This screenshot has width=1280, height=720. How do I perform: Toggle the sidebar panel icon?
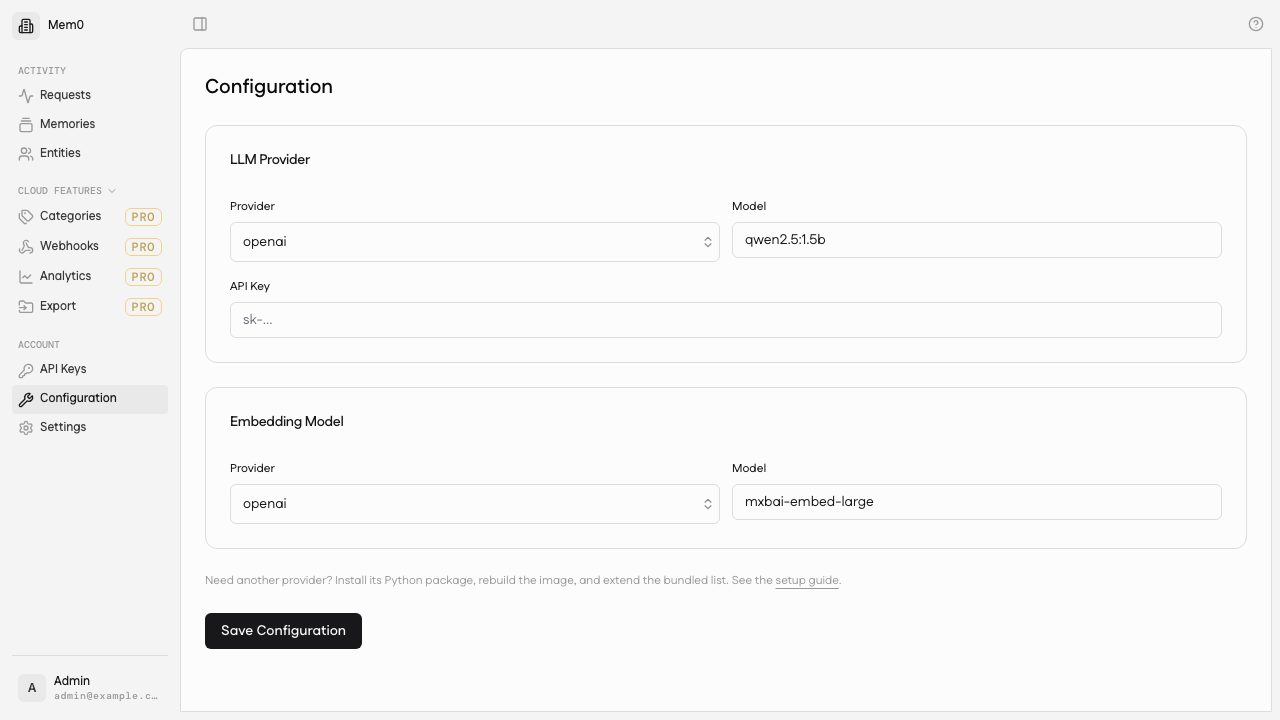coord(200,24)
